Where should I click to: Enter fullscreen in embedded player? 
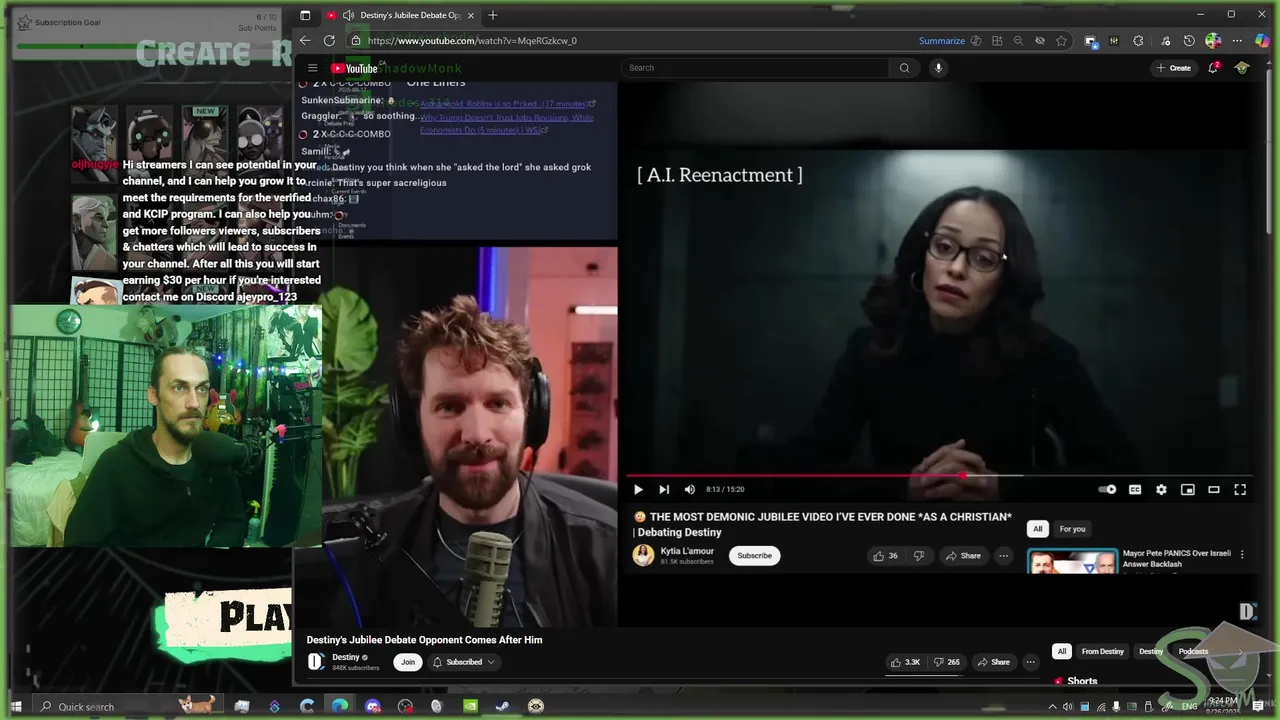tap(1240, 489)
